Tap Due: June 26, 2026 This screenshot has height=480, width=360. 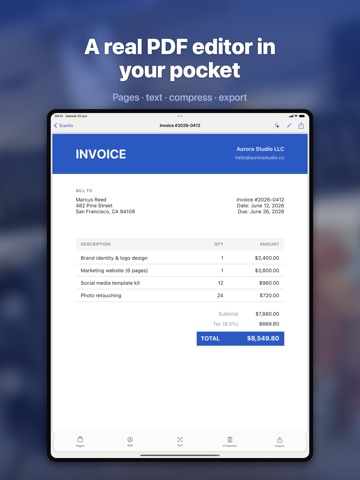(261, 211)
